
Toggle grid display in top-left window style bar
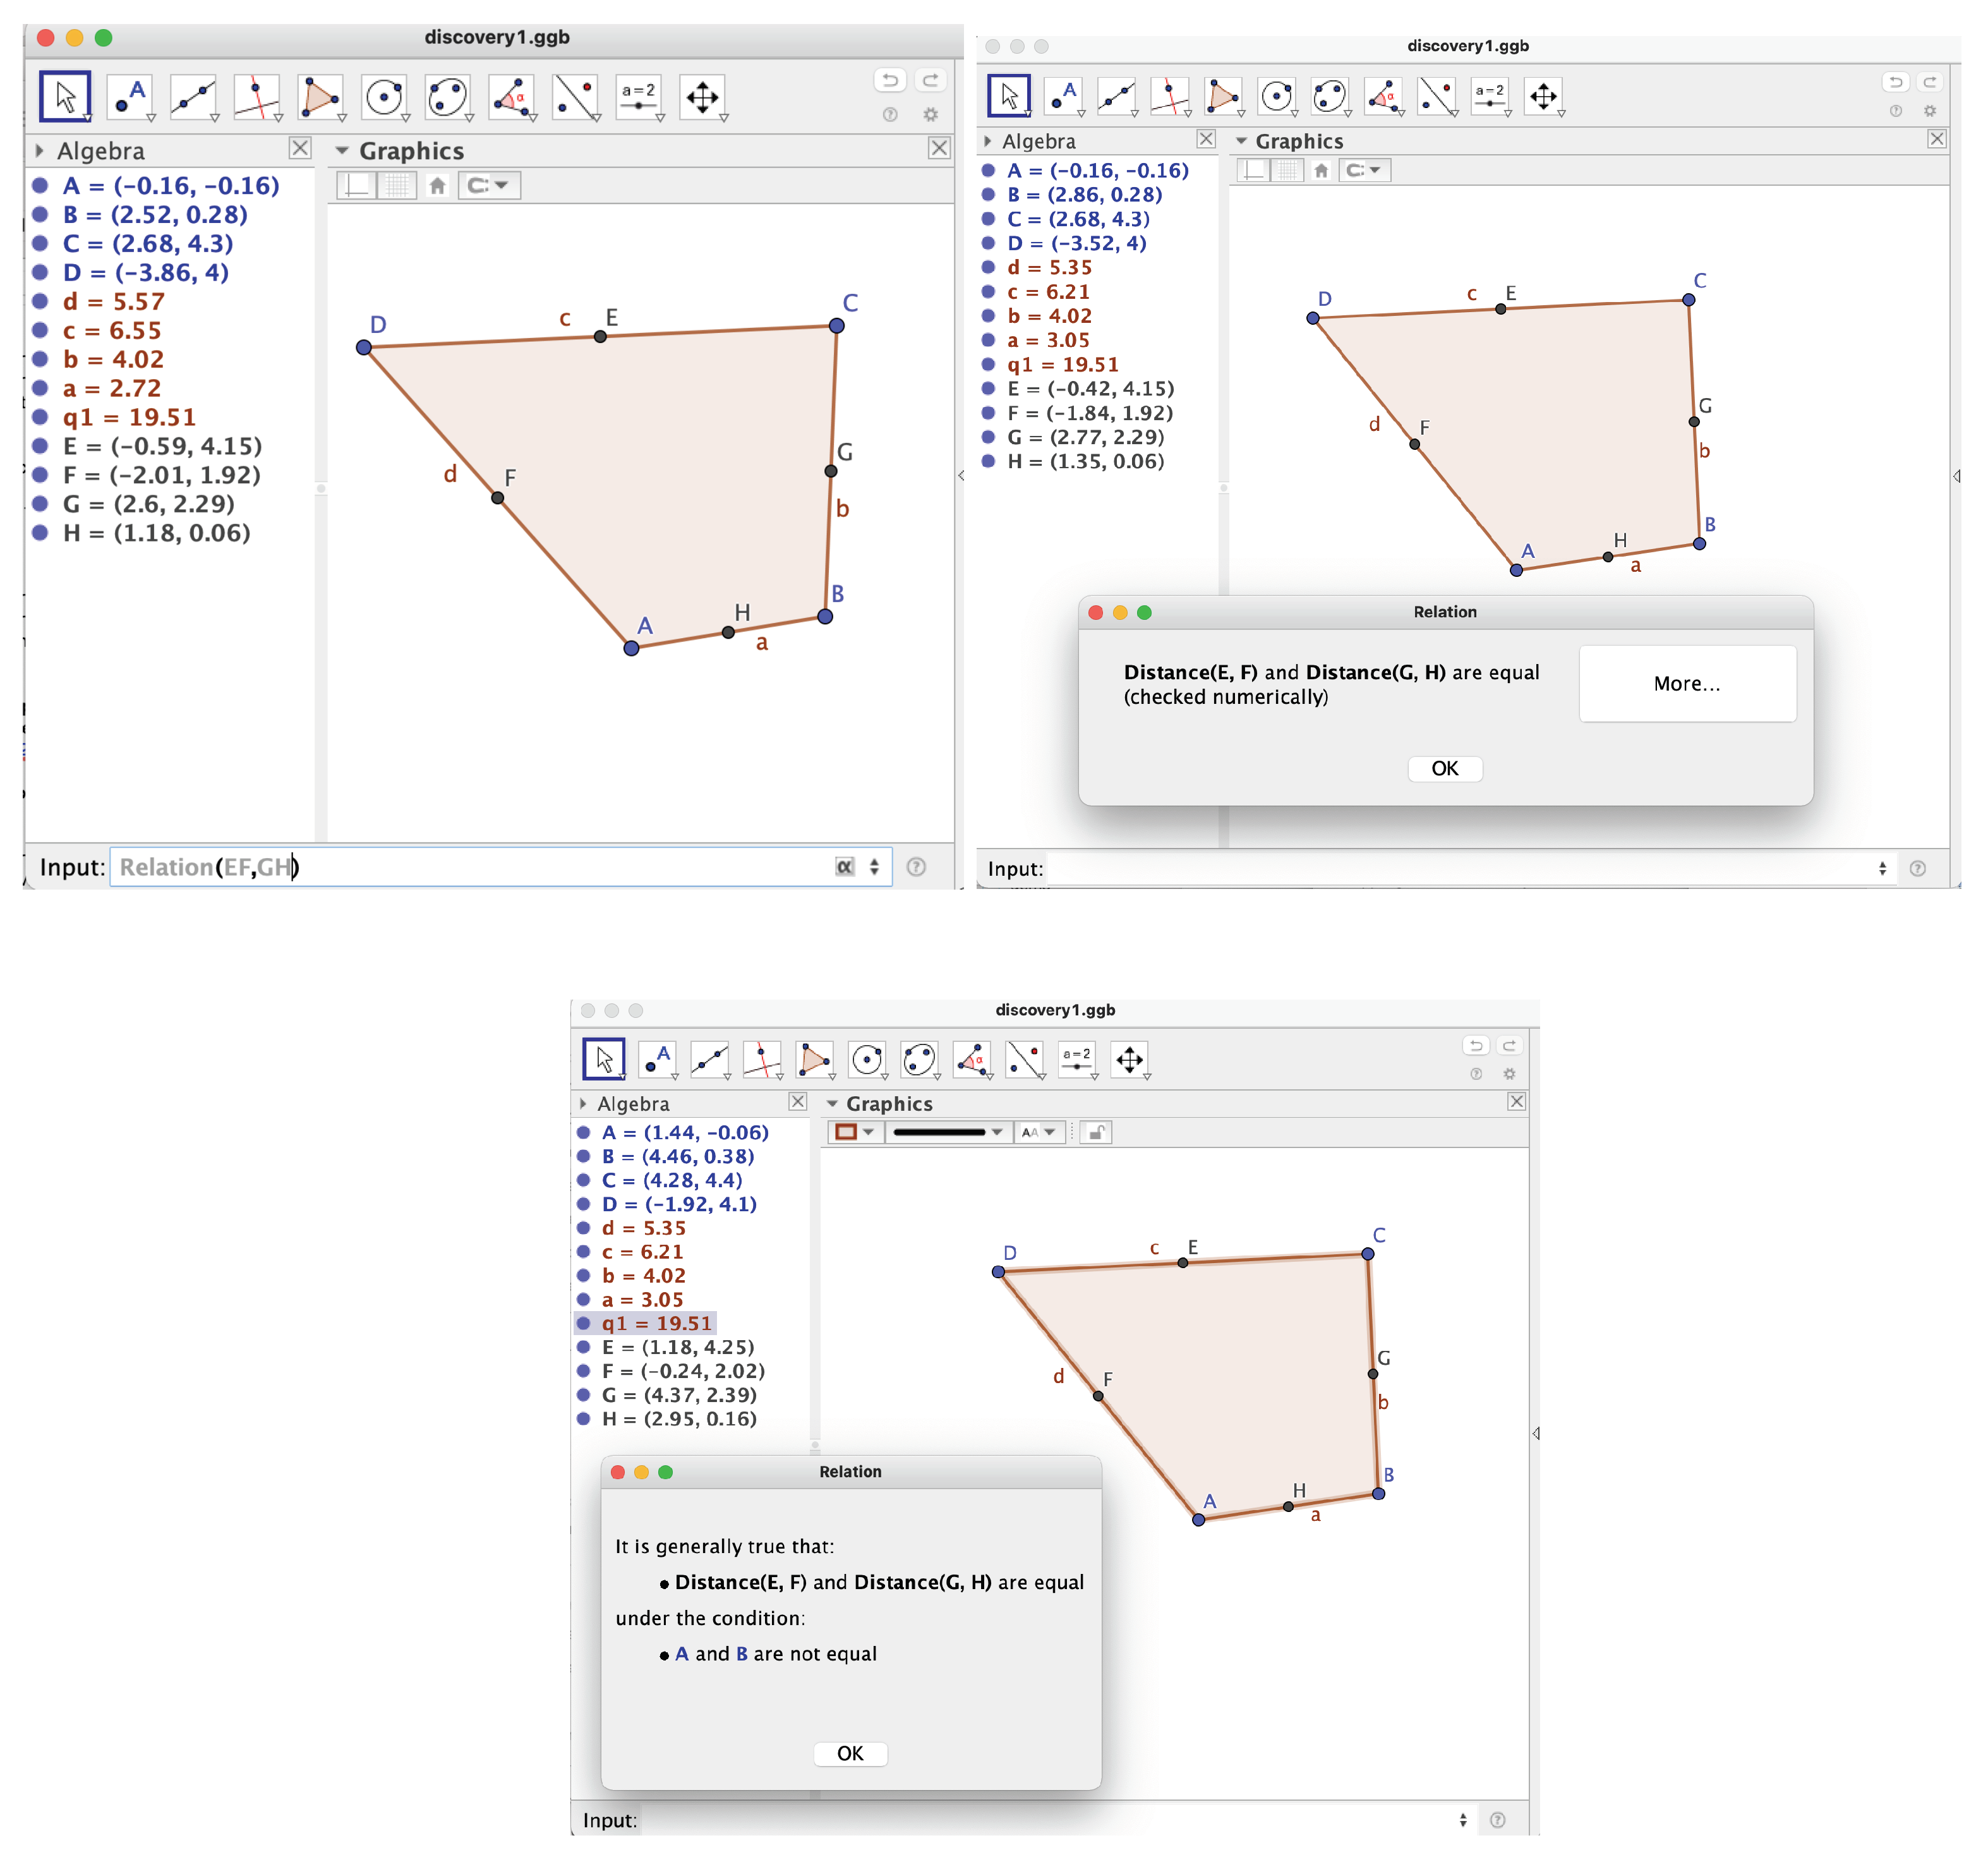click(x=397, y=186)
